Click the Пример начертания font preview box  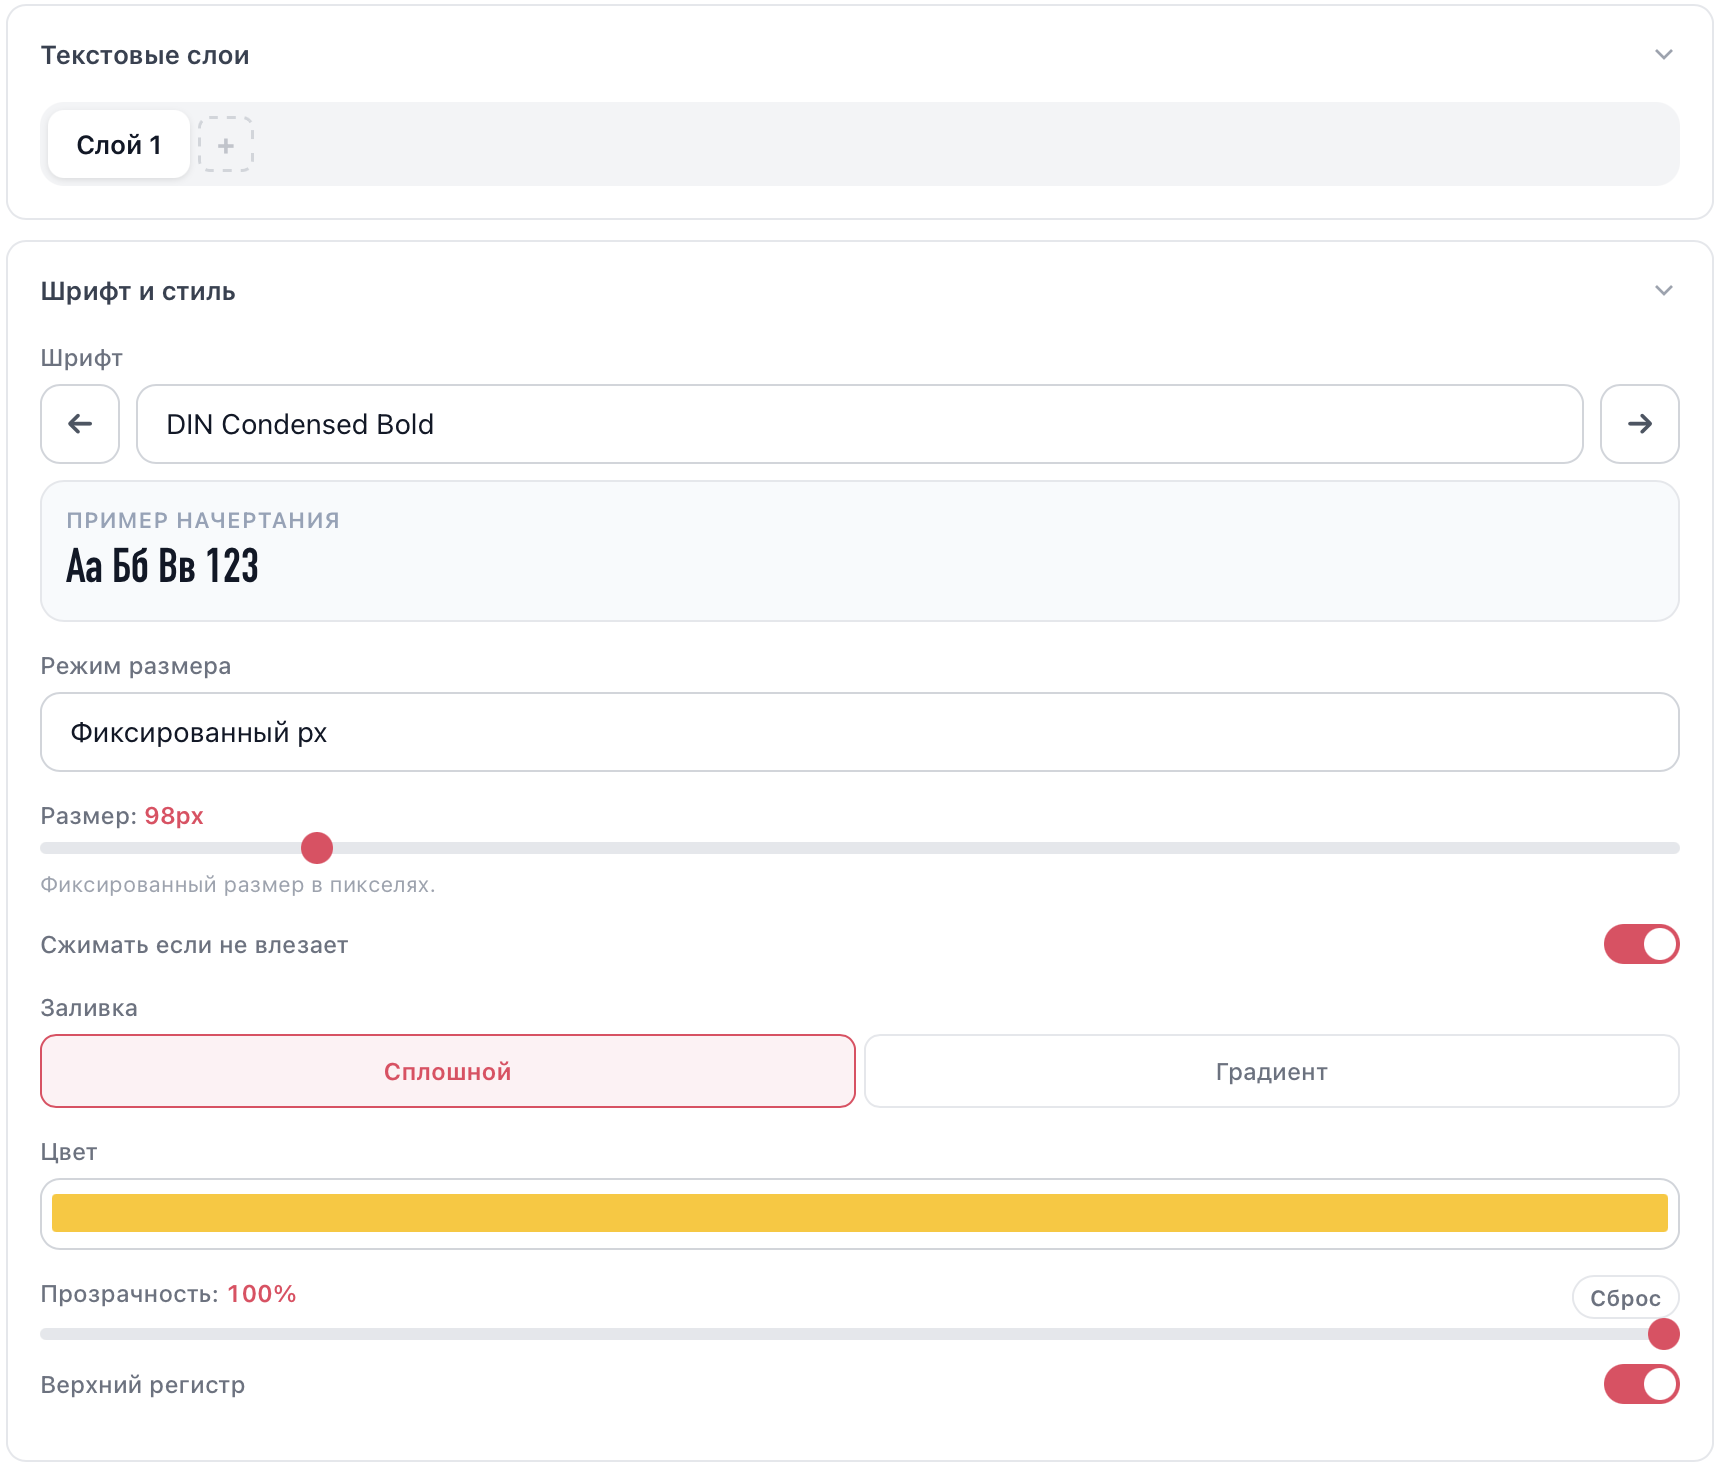(x=859, y=551)
